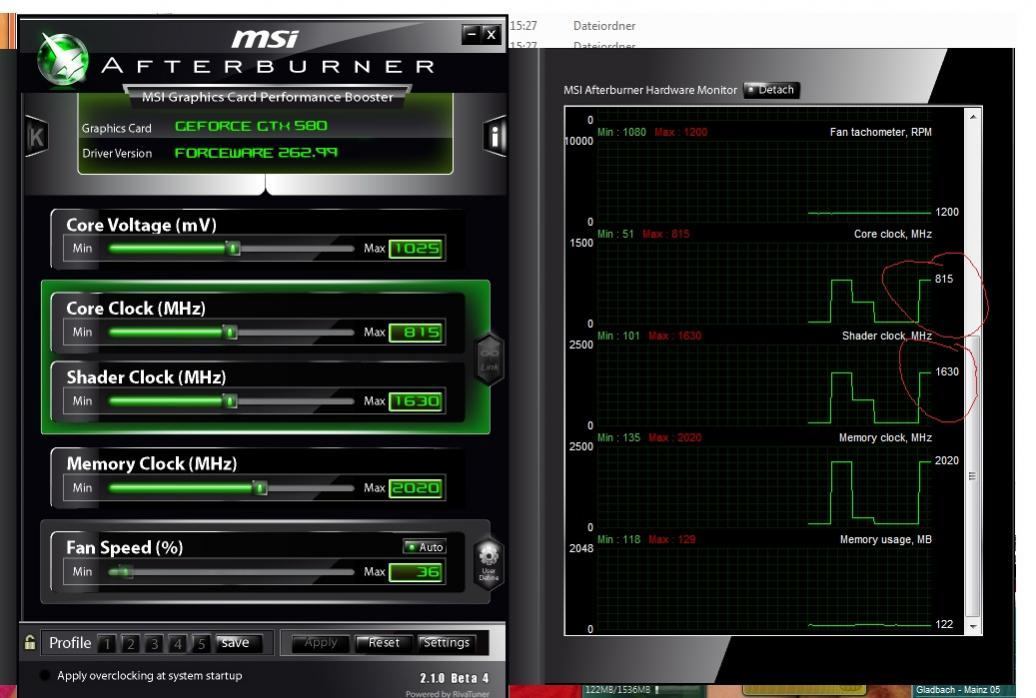This screenshot has width=1036, height=698.
Task: Click the Memory usage, MB graph label
Action: (885, 539)
